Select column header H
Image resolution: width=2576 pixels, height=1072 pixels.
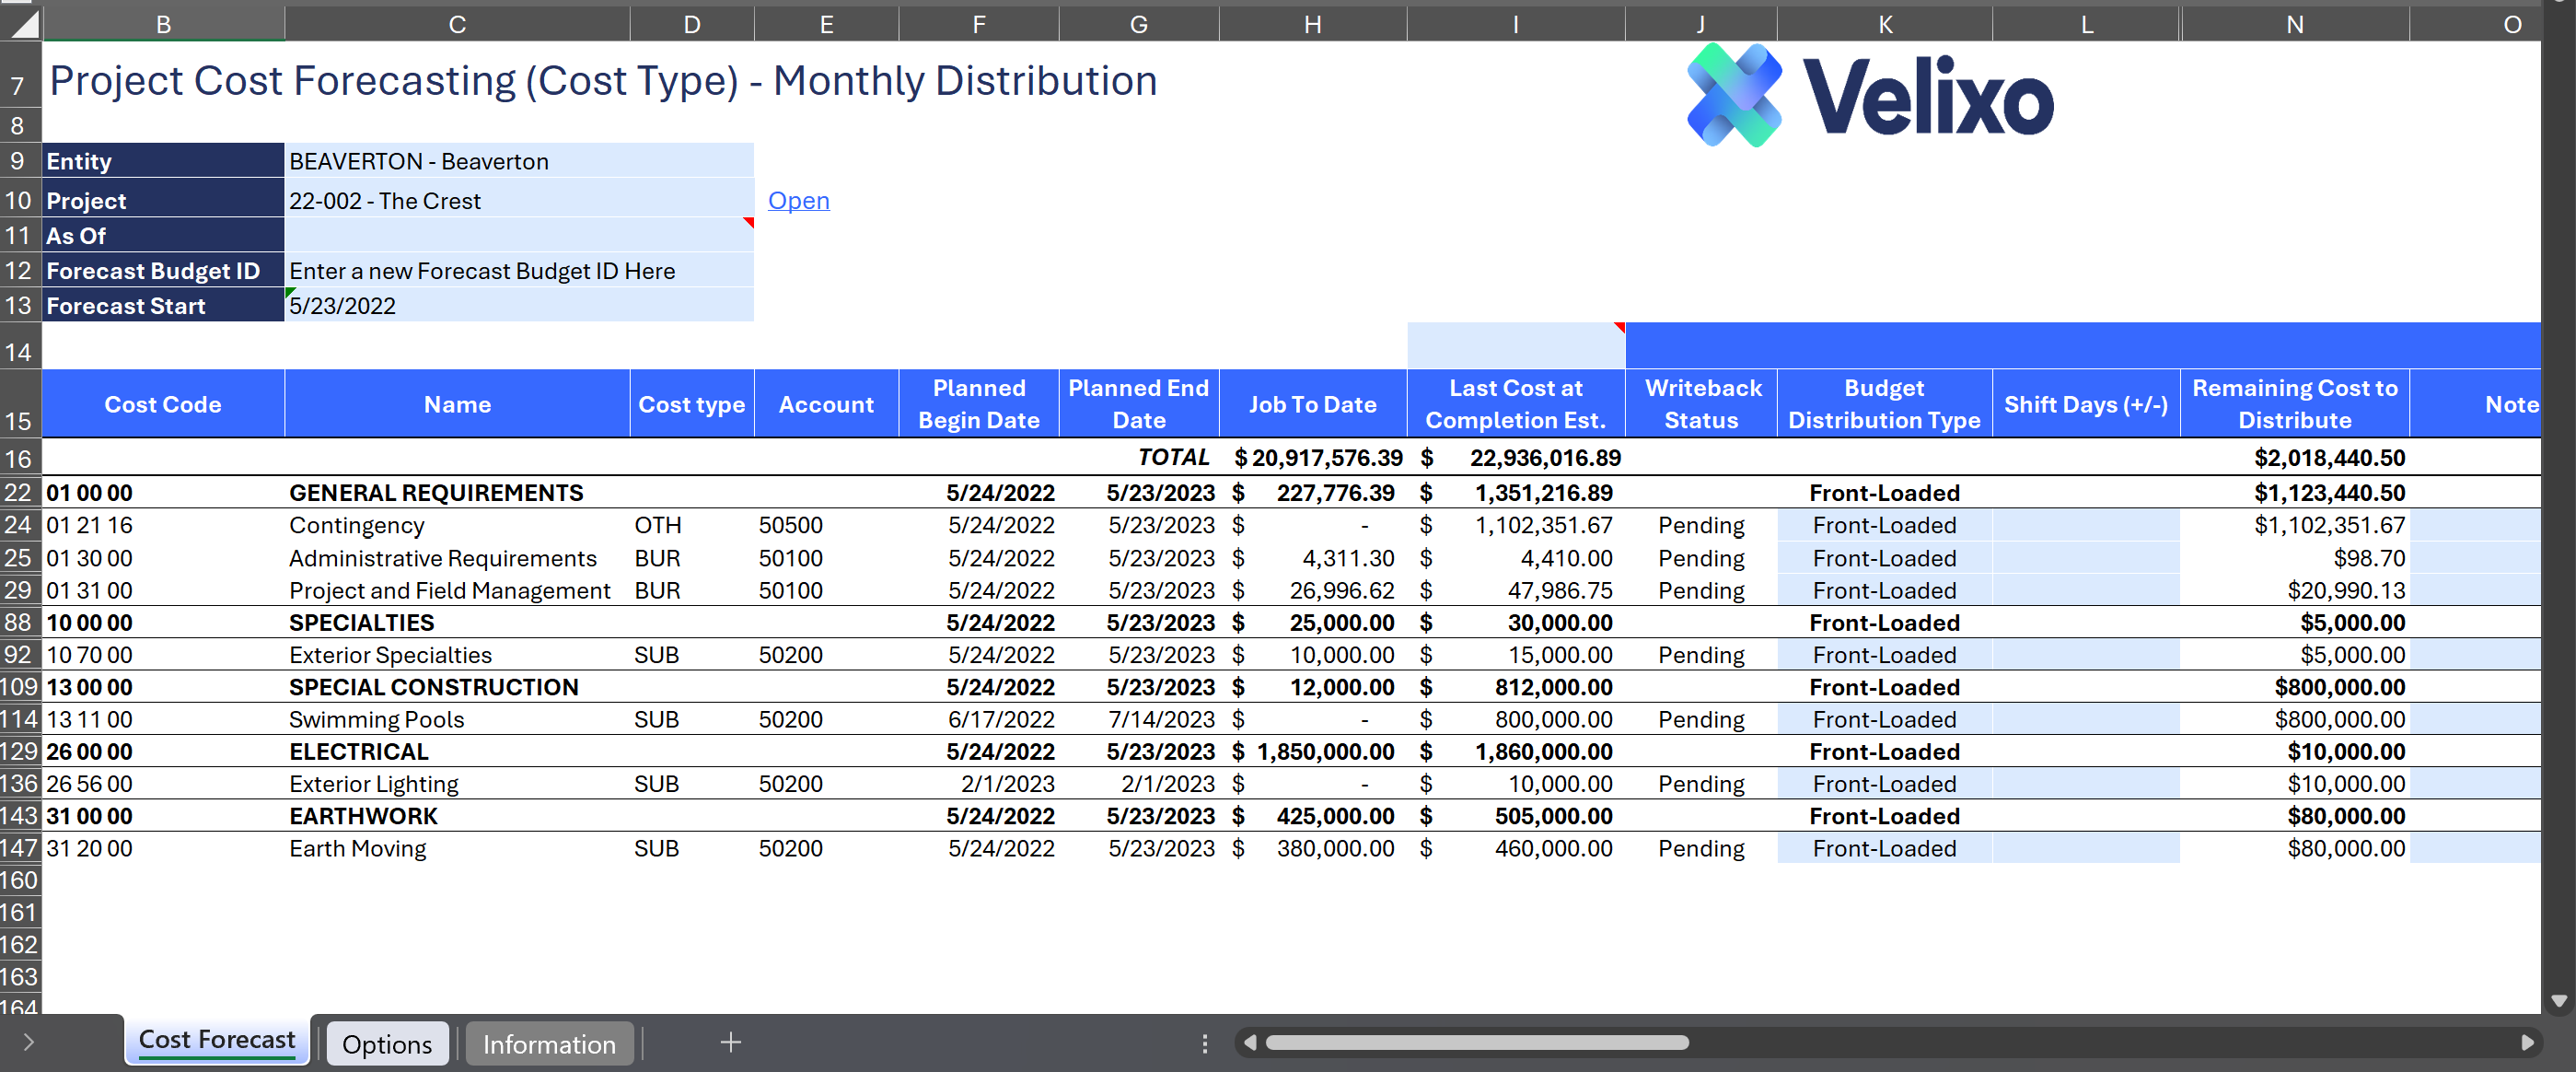[1312, 24]
